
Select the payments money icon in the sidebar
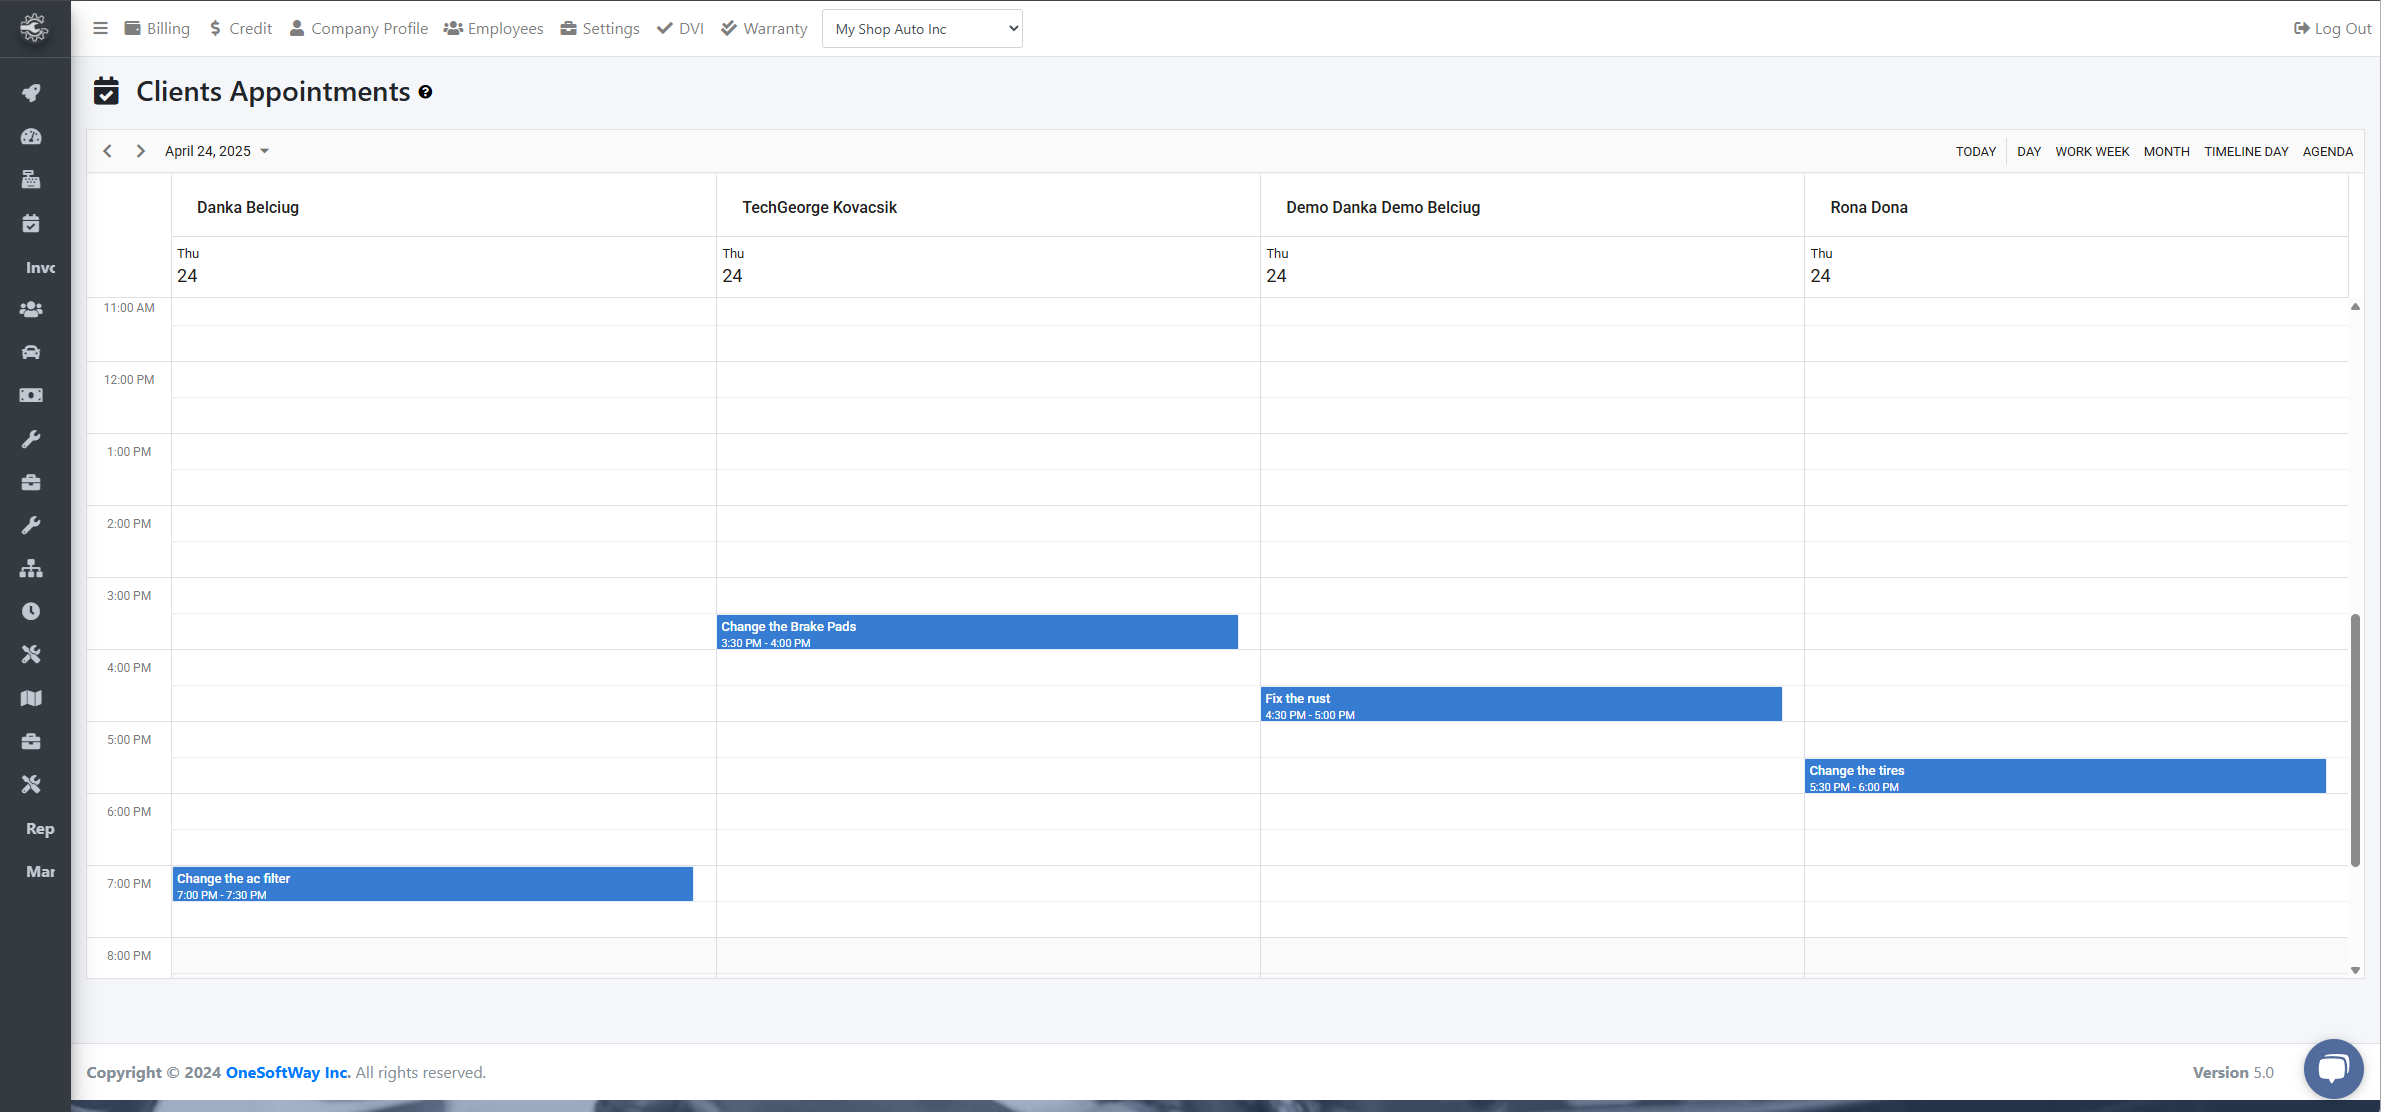[31, 394]
